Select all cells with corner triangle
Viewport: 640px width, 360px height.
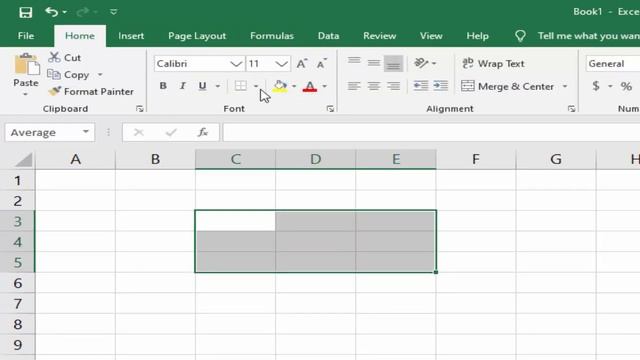coord(23,160)
